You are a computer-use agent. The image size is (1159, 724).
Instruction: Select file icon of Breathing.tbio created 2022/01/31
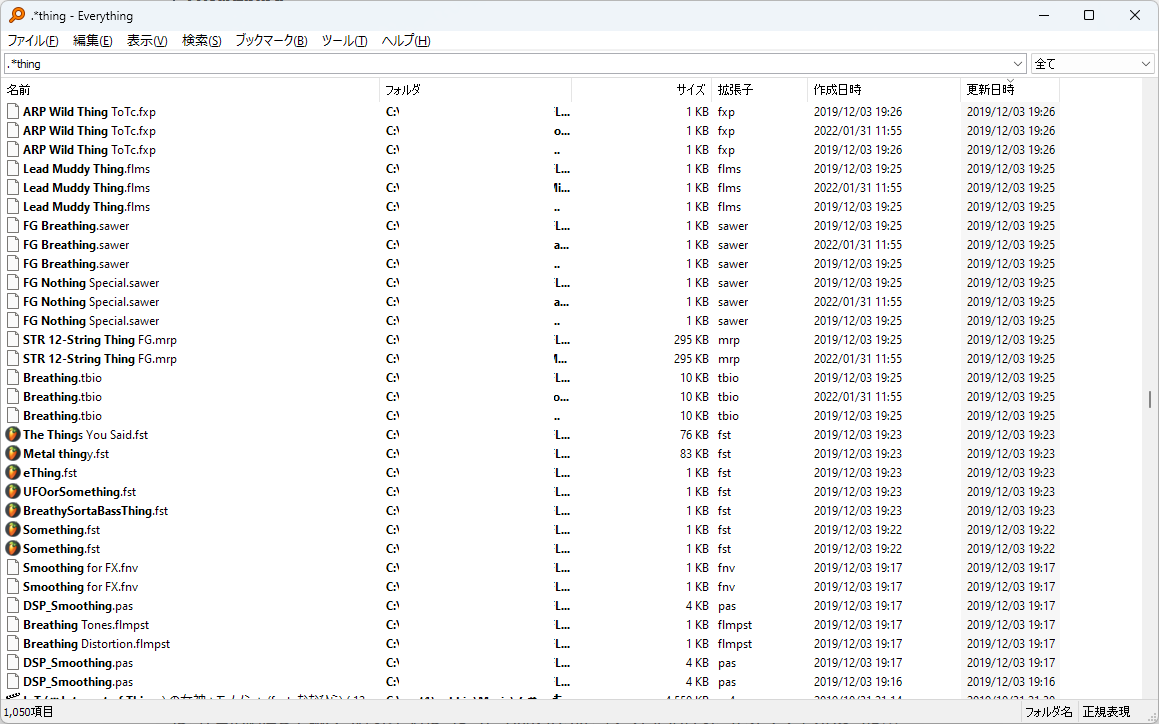pos(13,397)
